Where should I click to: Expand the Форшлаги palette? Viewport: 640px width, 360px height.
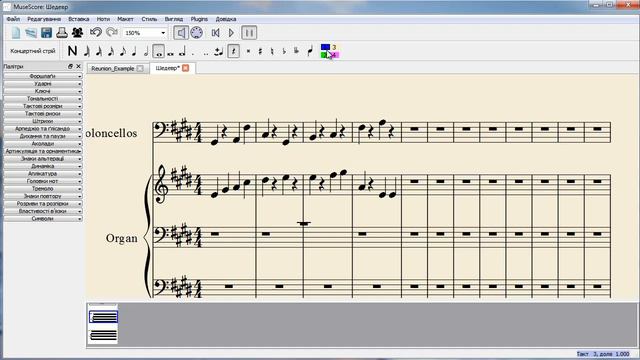(x=43, y=76)
